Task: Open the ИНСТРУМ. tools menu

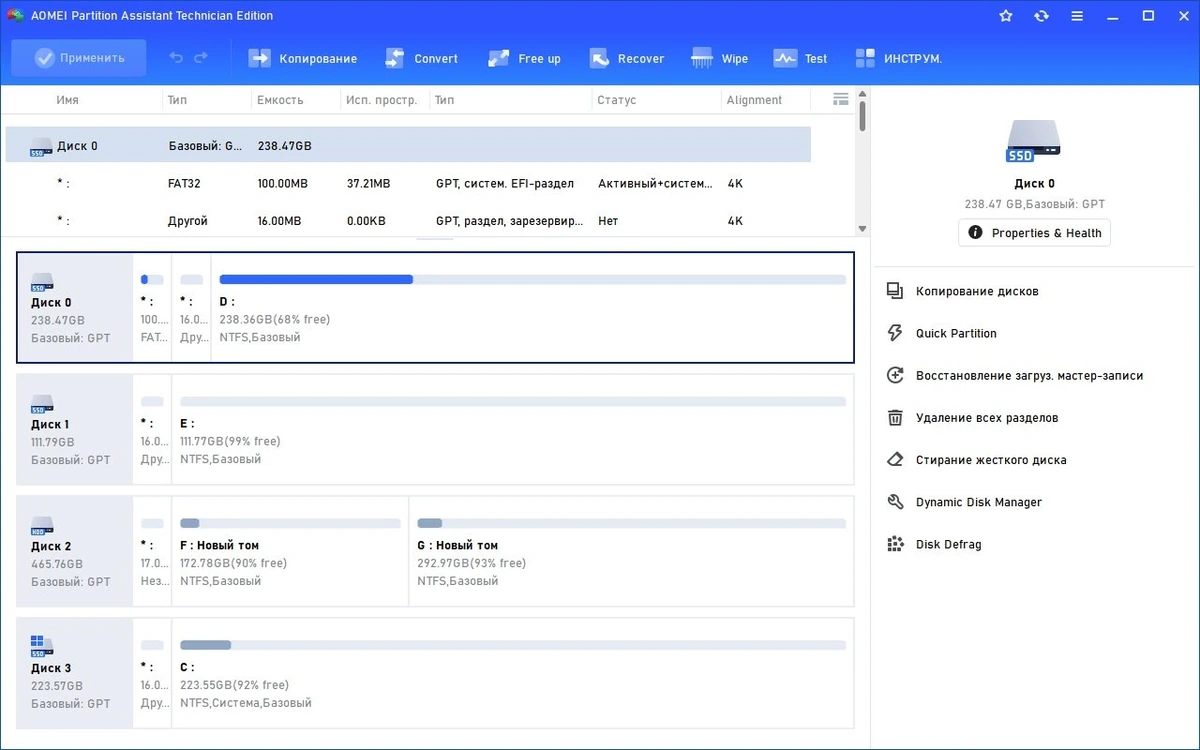Action: pos(898,59)
